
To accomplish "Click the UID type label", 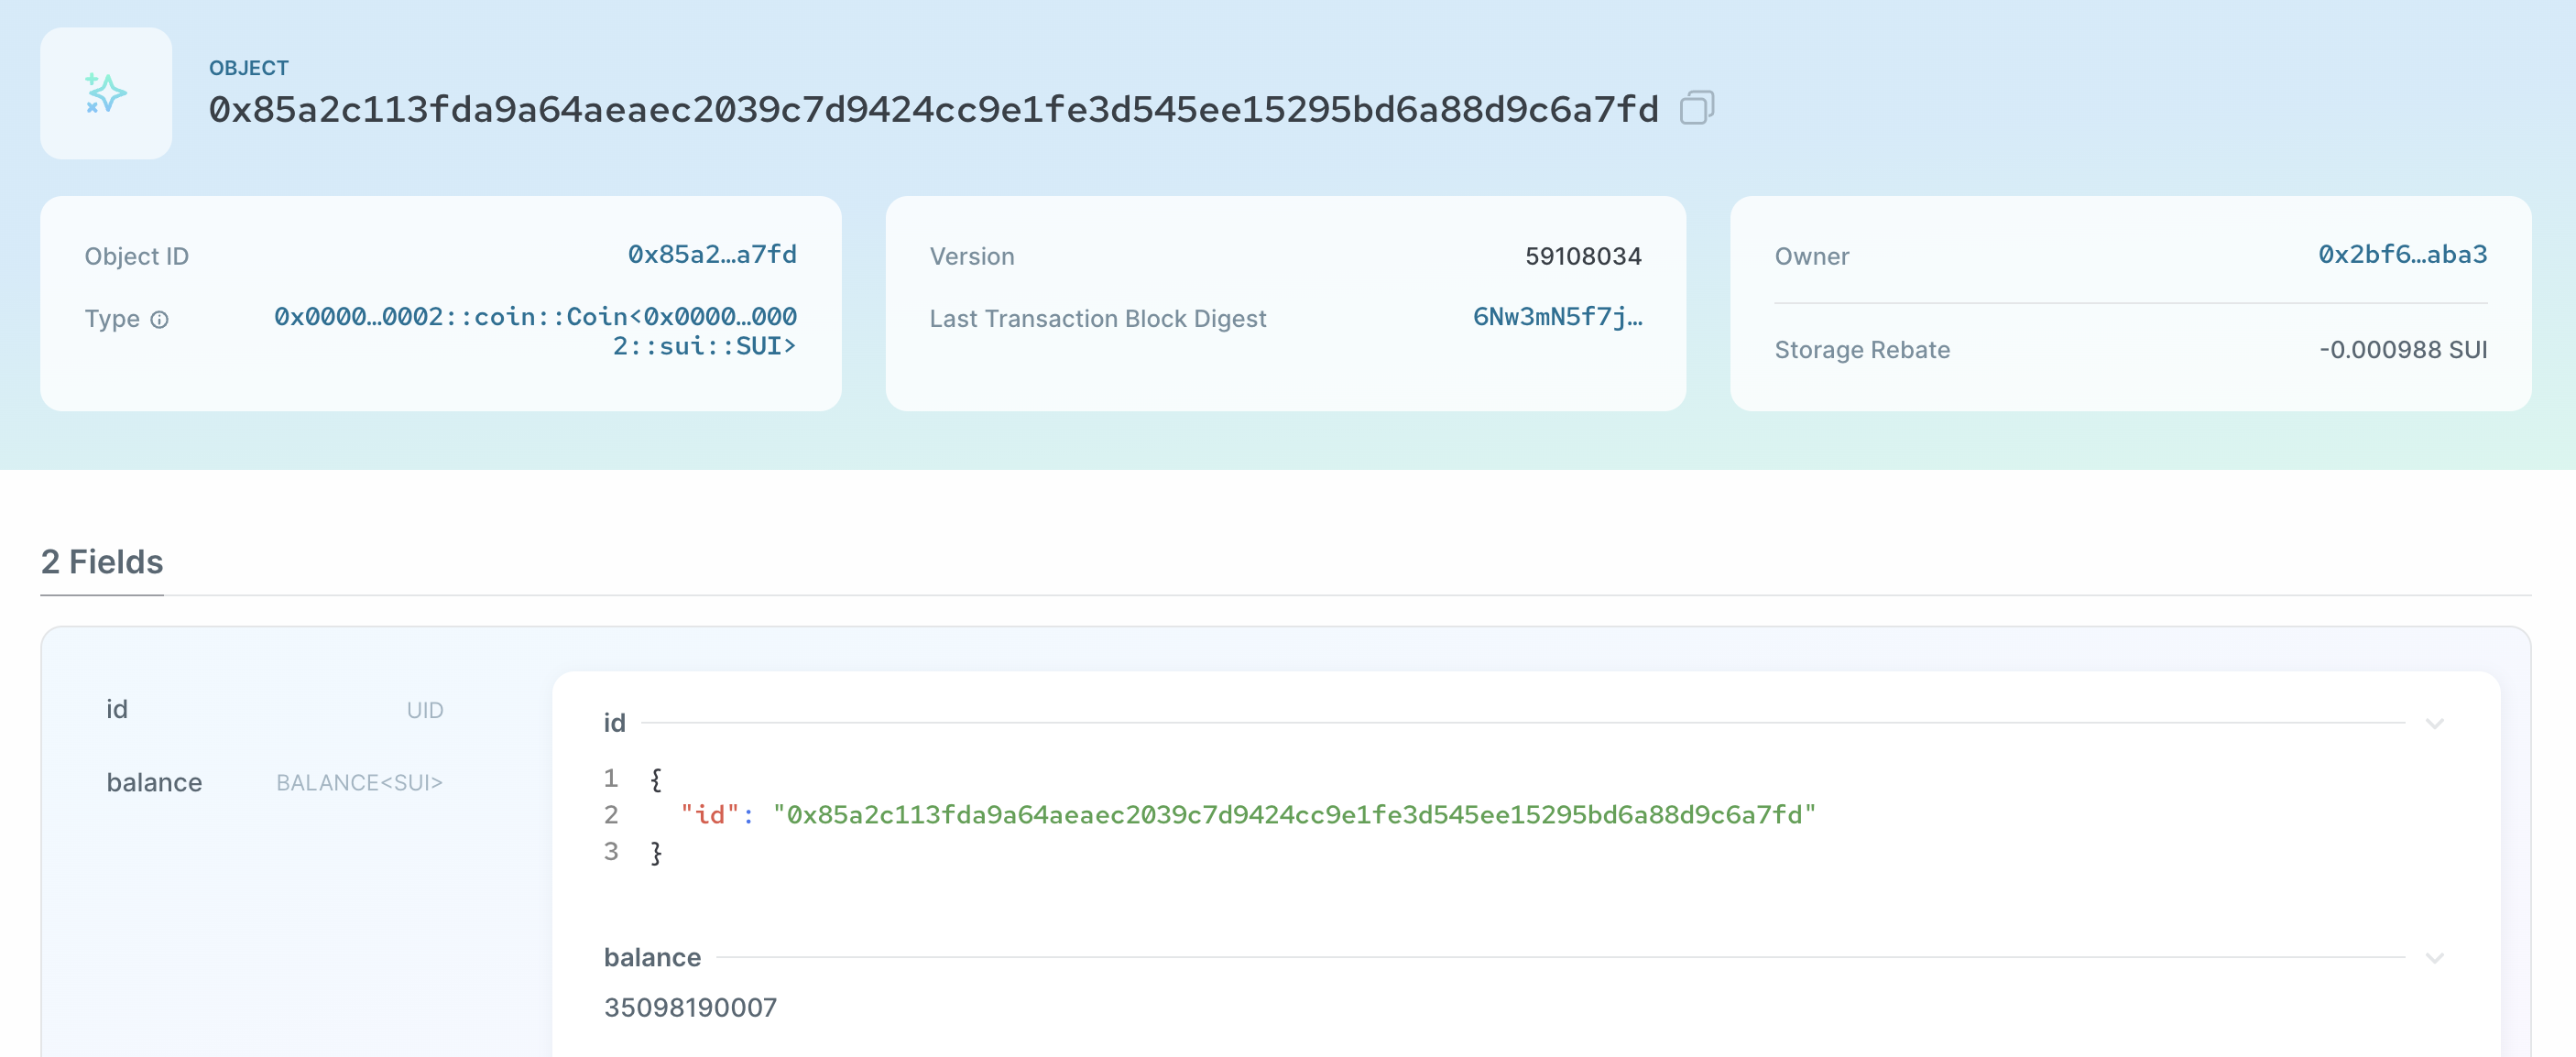I will 424,710.
